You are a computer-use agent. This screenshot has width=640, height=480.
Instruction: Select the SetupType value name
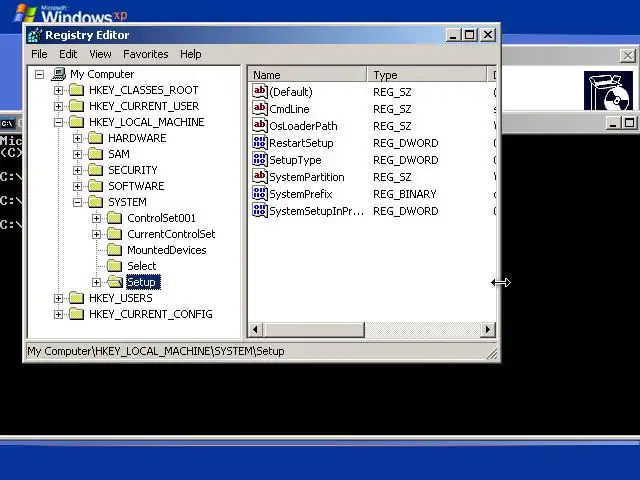295,160
